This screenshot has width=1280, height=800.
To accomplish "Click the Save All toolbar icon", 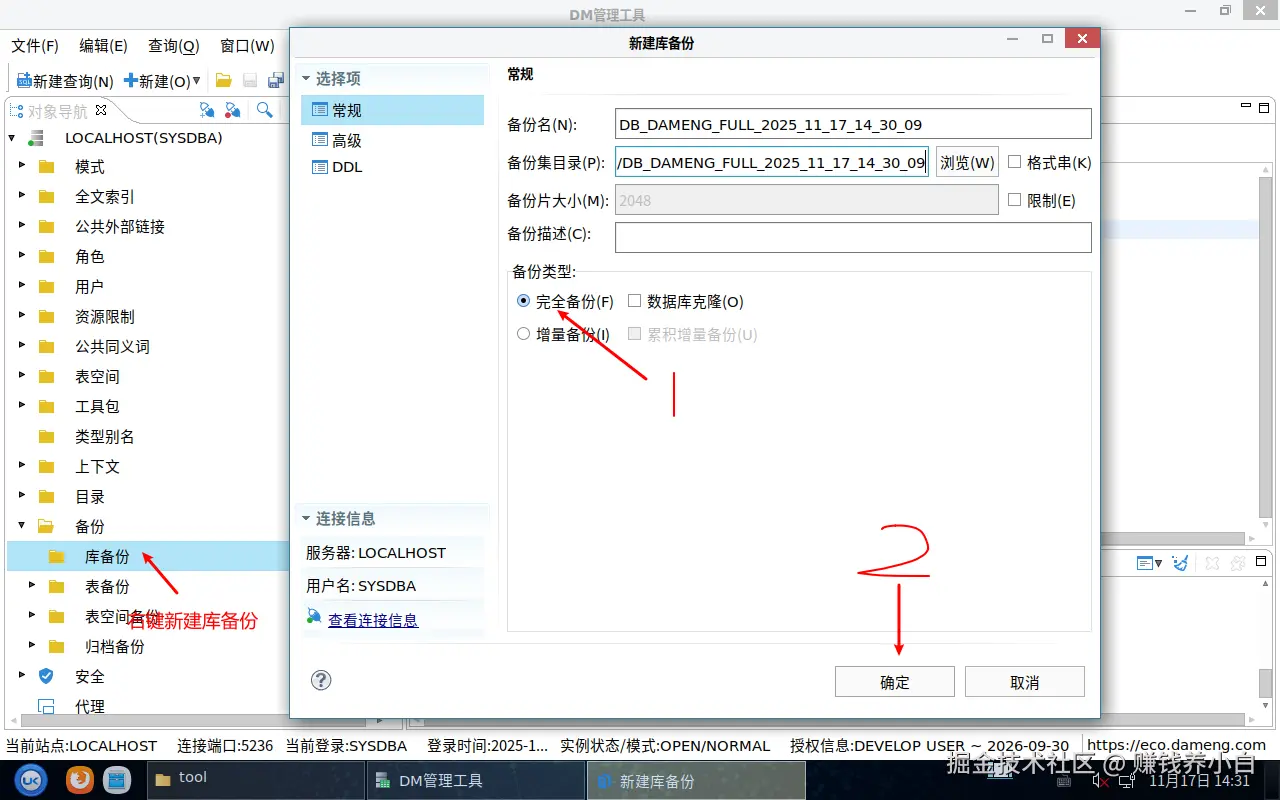I will pos(277,81).
